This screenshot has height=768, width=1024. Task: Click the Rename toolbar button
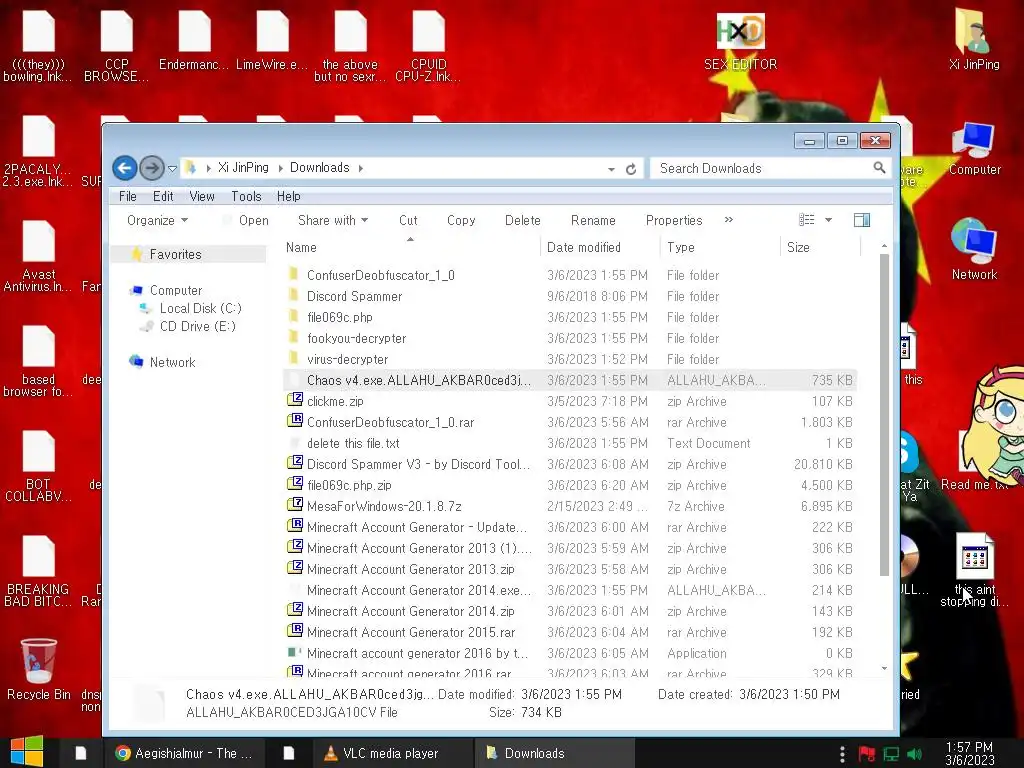593,221
